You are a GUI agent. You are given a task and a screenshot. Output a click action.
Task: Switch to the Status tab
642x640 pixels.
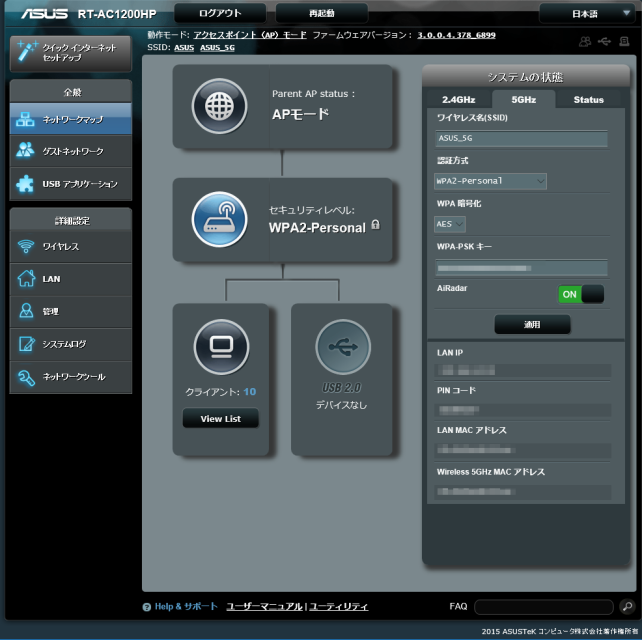(588, 100)
